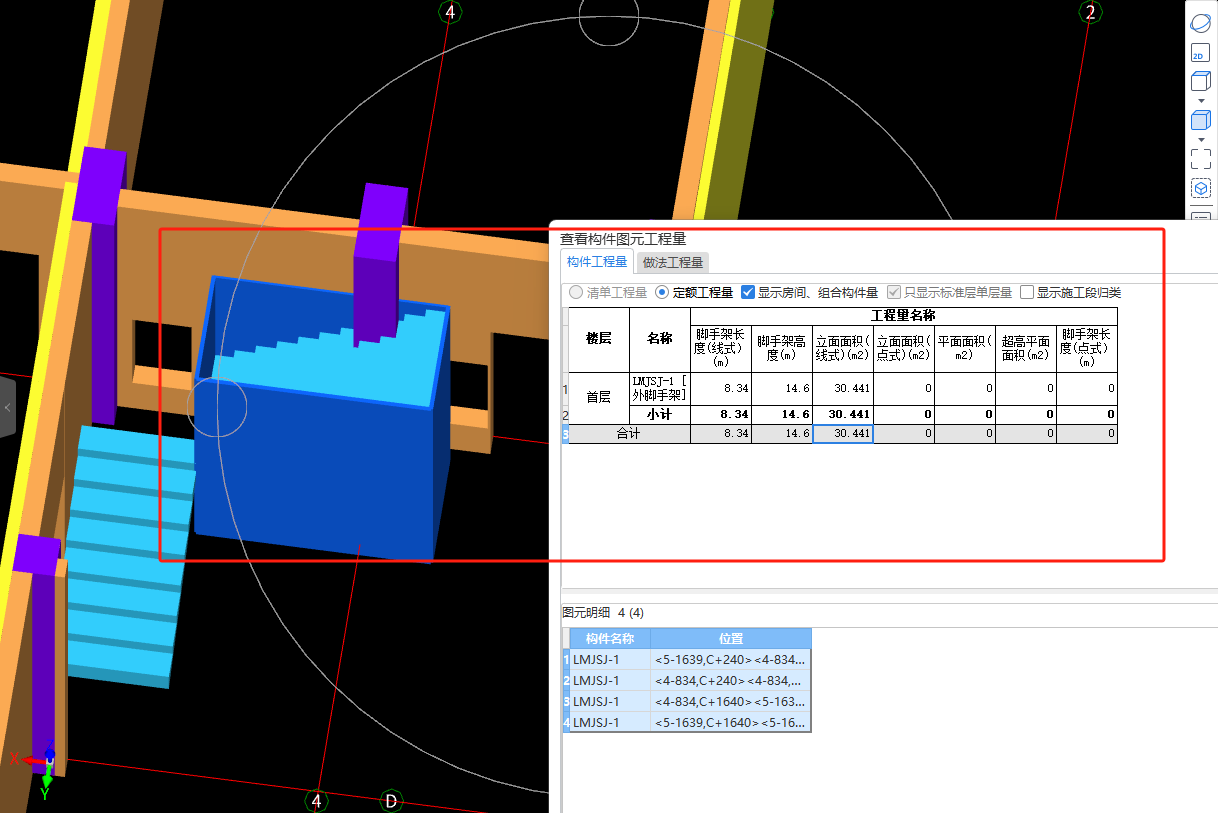Select the 定额工程量 radio option
The width and height of the screenshot is (1218, 813).
[x=694, y=293]
